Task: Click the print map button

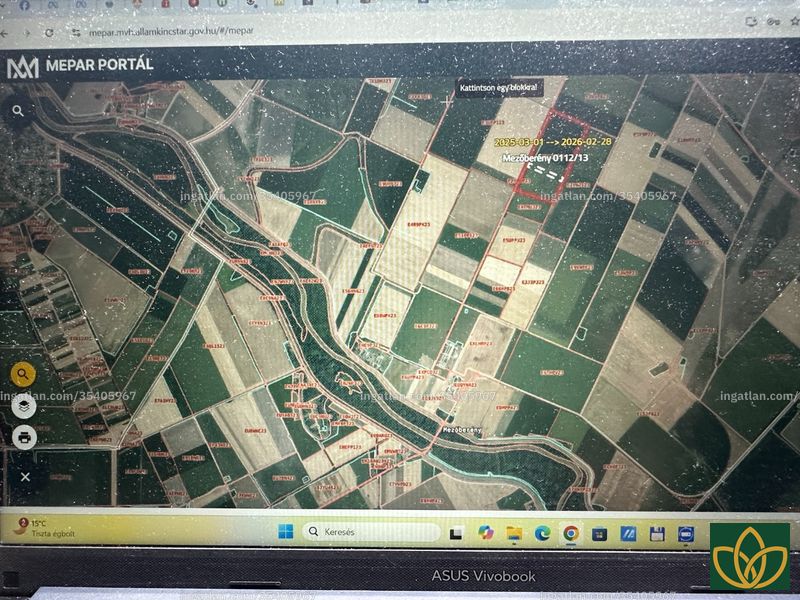Action: click(24, 437)
